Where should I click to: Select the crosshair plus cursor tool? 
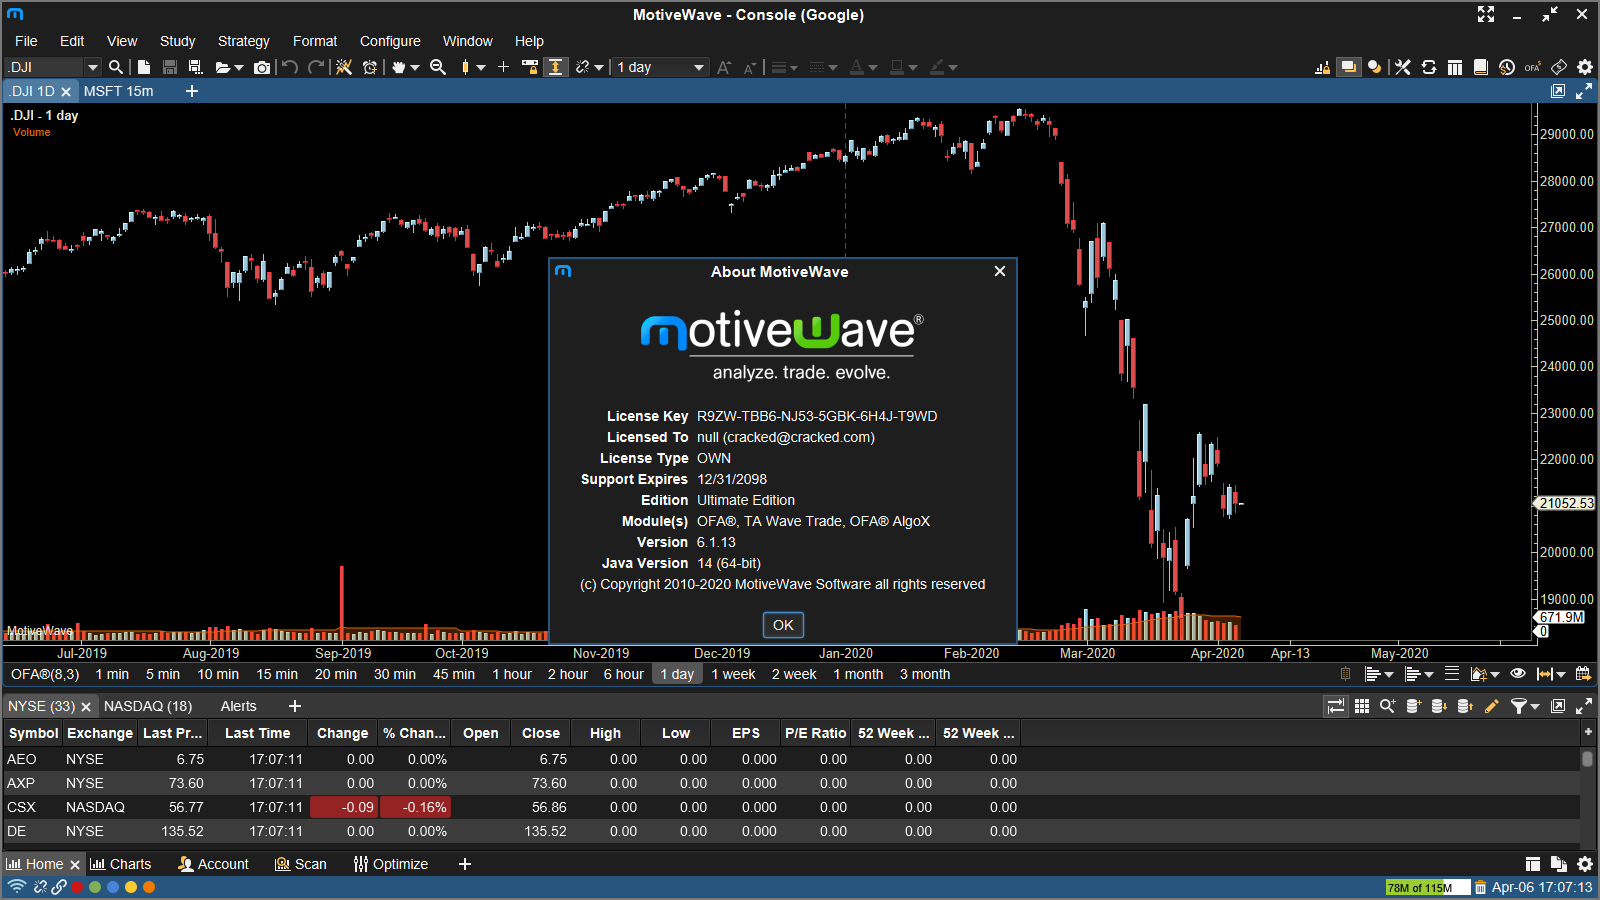[503, 67]
